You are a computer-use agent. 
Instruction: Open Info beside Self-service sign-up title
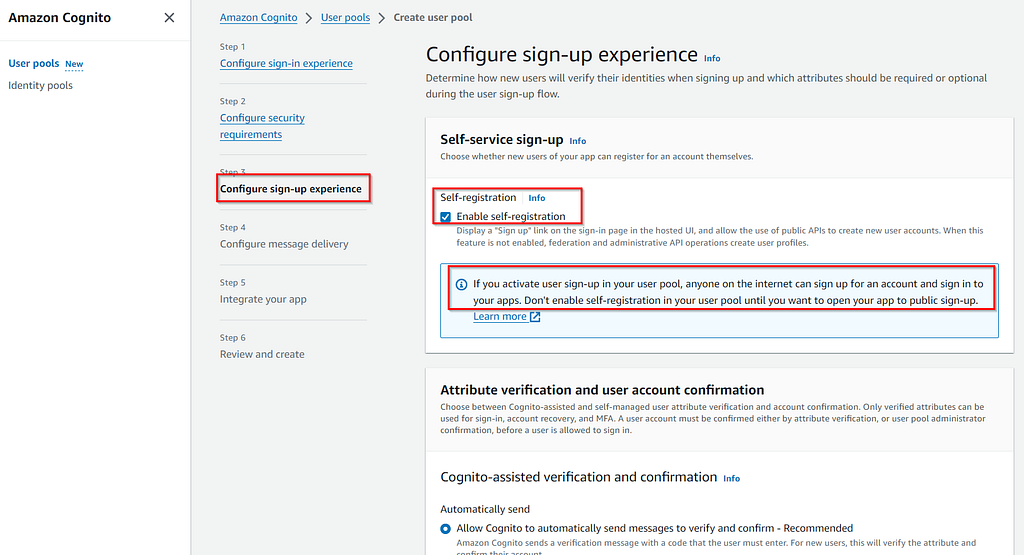577,141
